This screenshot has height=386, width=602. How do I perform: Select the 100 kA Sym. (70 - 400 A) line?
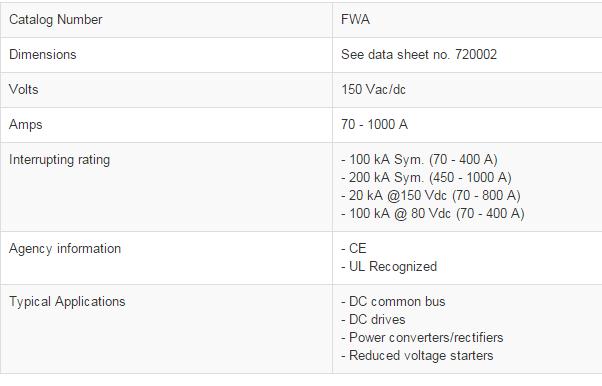pyautogui.click(x=419, y=159)
